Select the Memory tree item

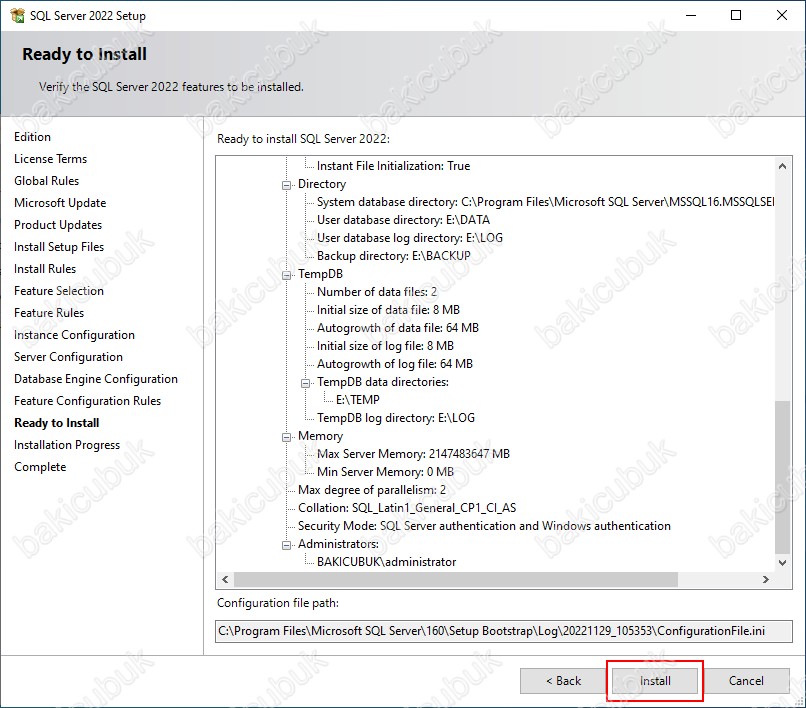320,436
